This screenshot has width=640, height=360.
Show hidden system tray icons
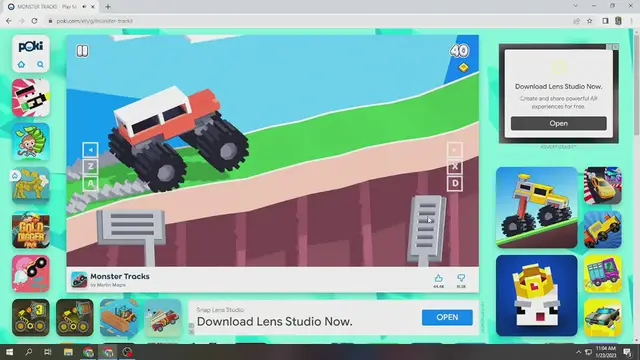click(x=578, y=352)
